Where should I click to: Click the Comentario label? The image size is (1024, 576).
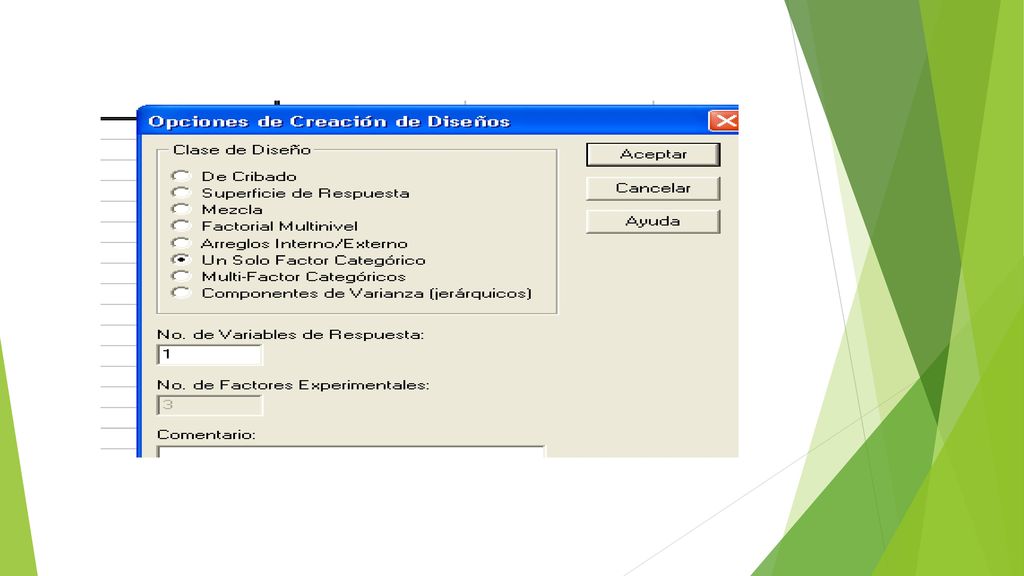[x=206, y=434]
